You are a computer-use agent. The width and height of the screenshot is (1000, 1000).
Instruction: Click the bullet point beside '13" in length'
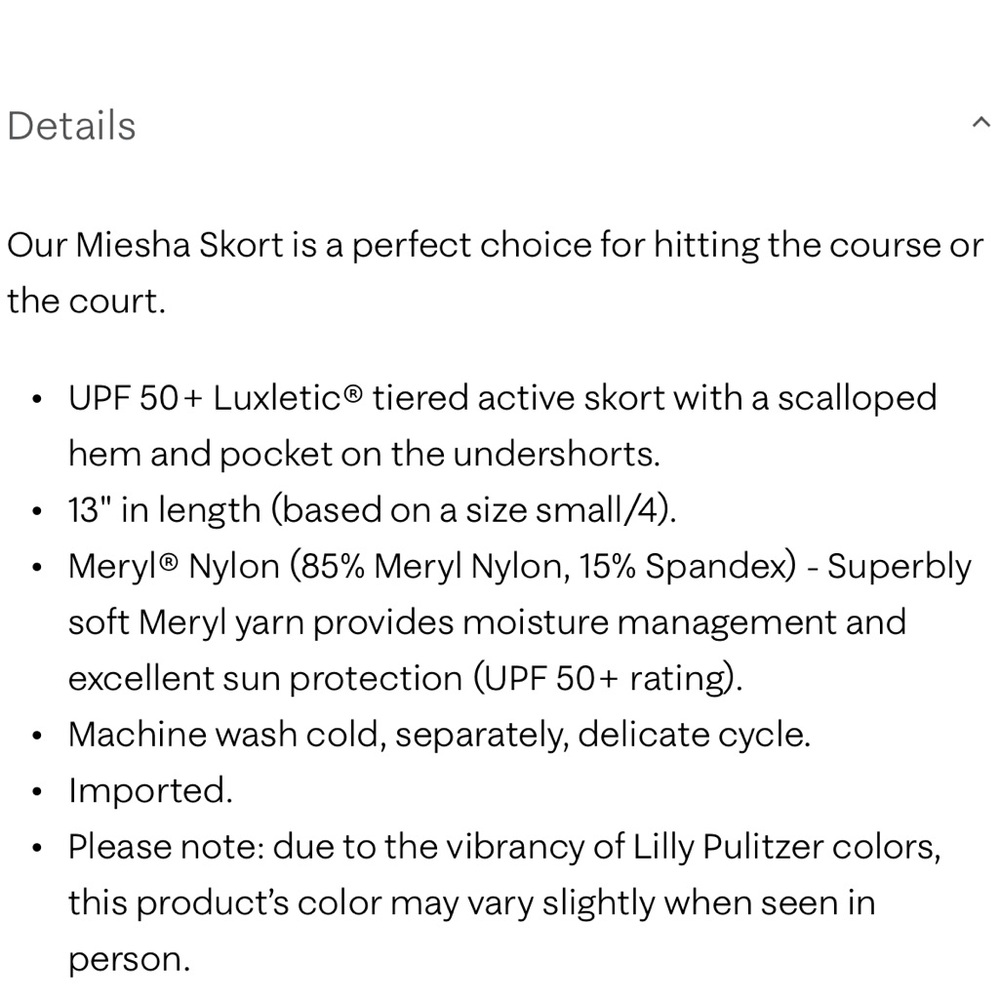click(37, 513)
